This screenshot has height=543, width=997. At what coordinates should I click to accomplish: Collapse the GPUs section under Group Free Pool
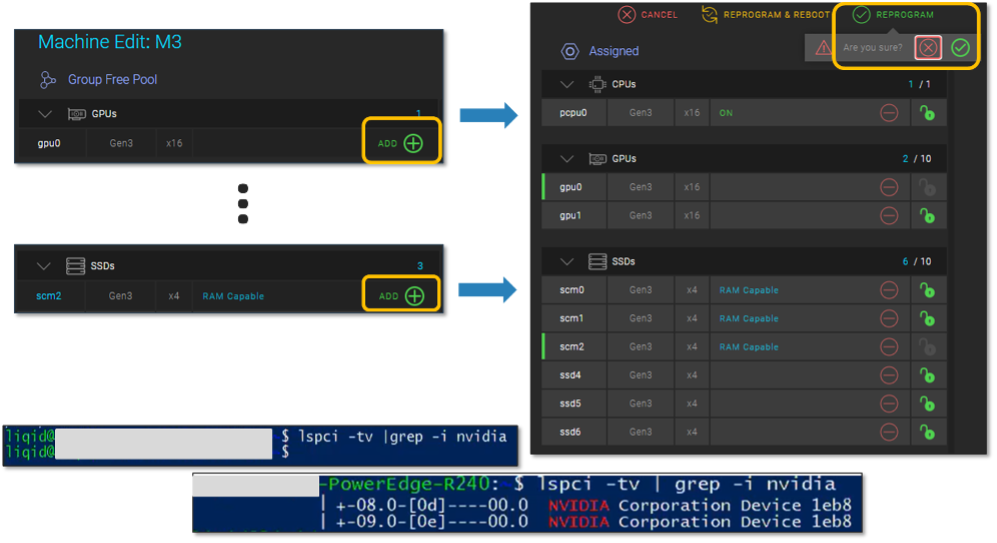tap(44, 114)
